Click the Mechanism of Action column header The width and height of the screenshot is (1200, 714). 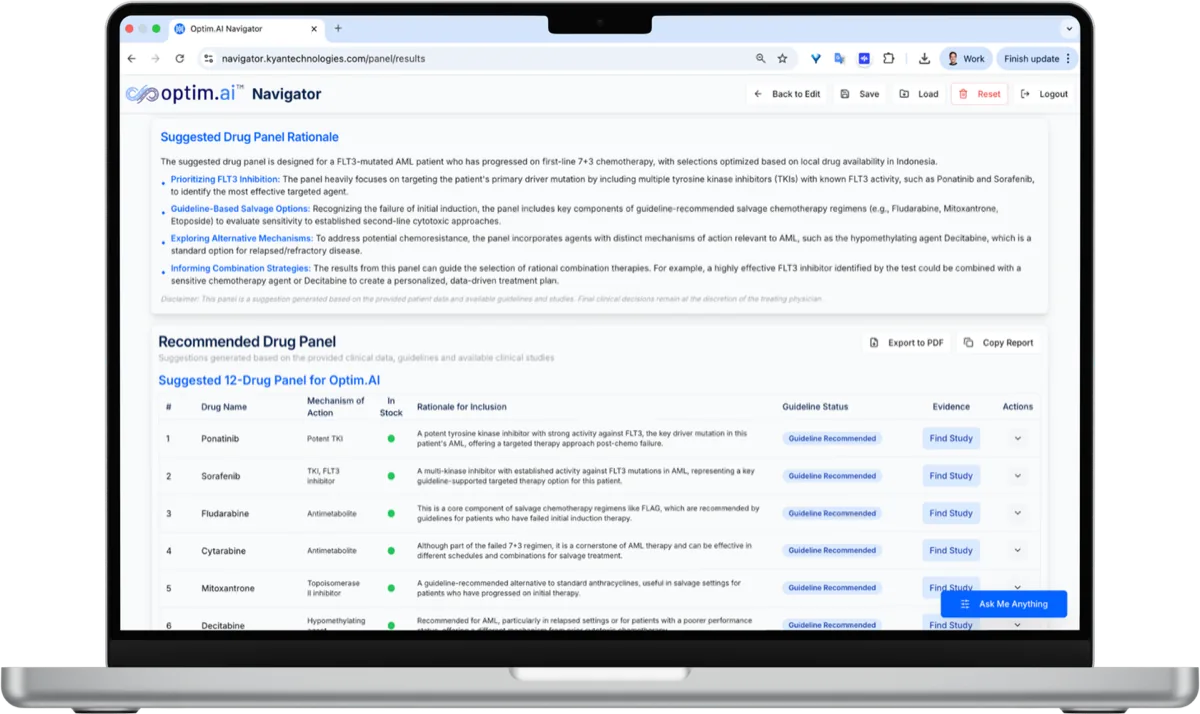point(336,407)
